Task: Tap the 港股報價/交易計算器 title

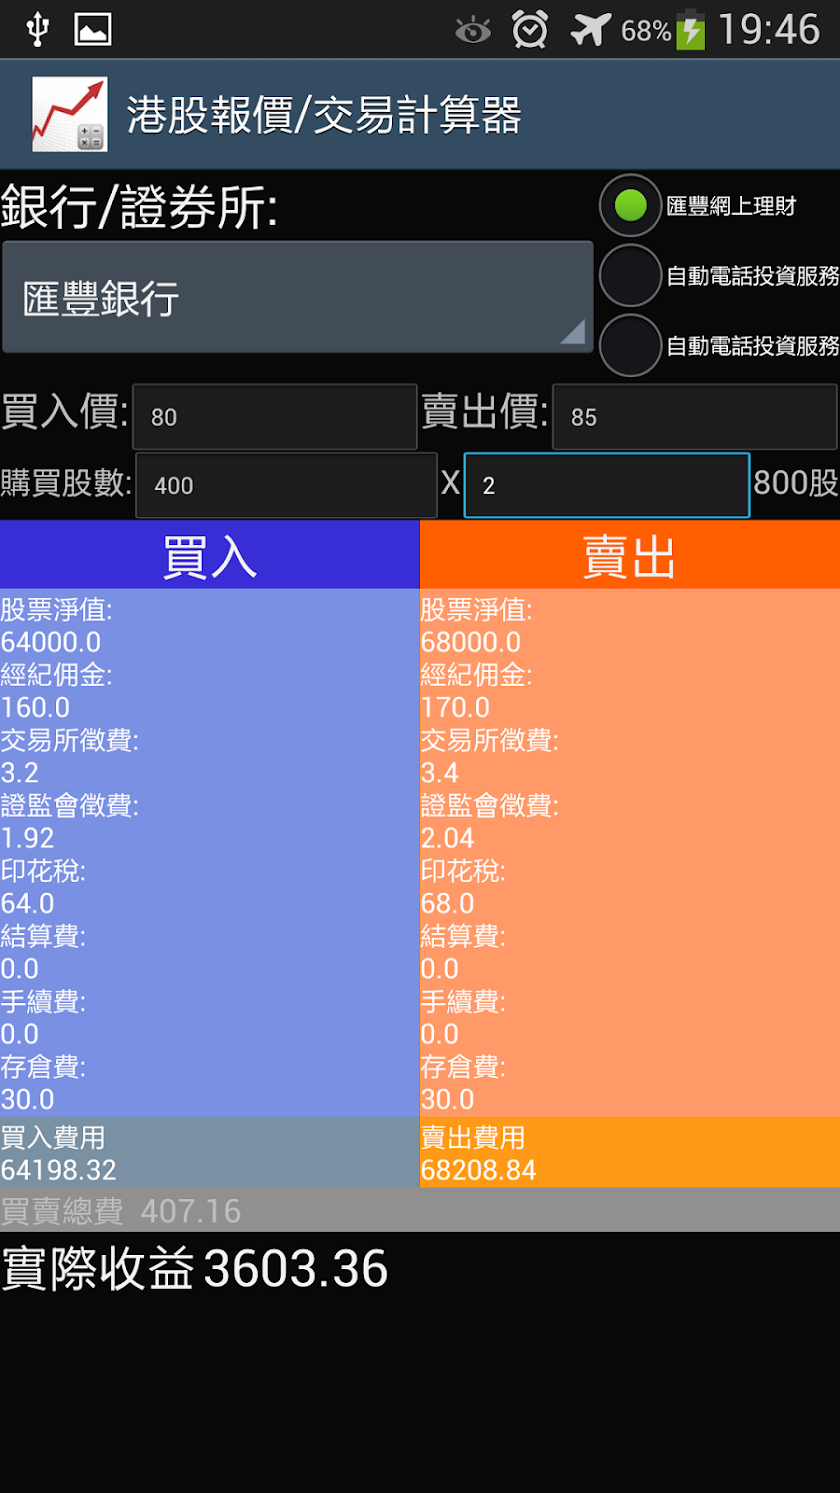Action: [324, 116]
